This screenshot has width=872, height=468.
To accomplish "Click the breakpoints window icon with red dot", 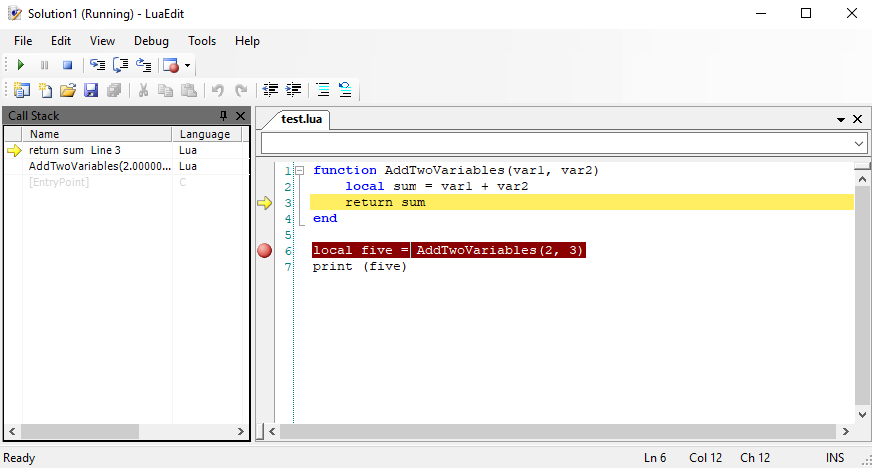I will [x=171, y=65].
